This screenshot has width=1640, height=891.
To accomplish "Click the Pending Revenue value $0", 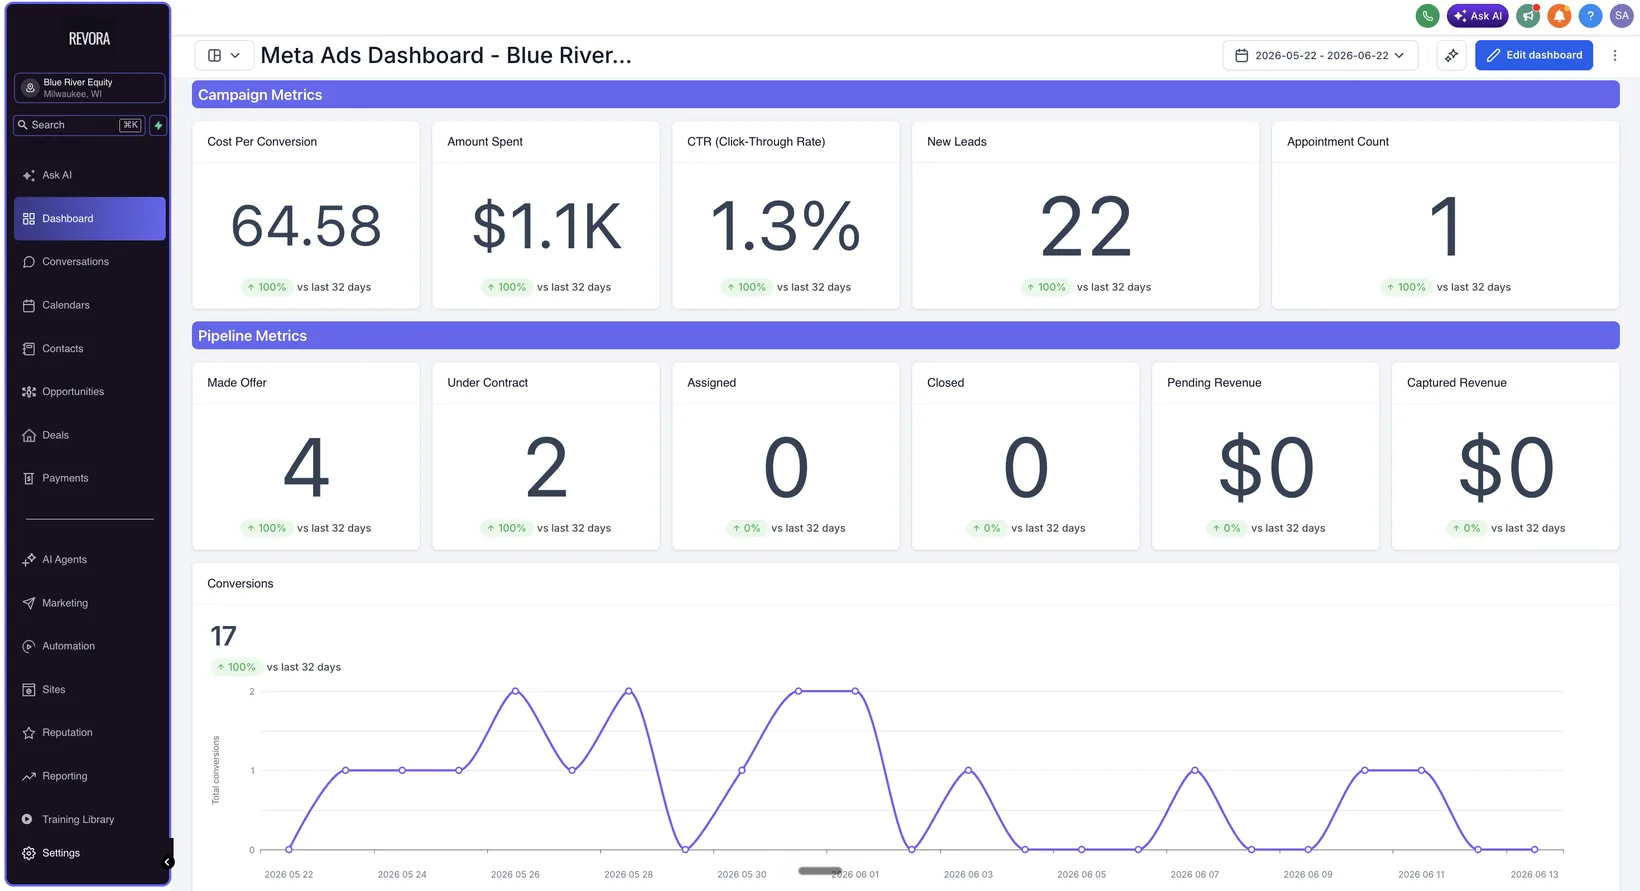I will pos(1266,467).
